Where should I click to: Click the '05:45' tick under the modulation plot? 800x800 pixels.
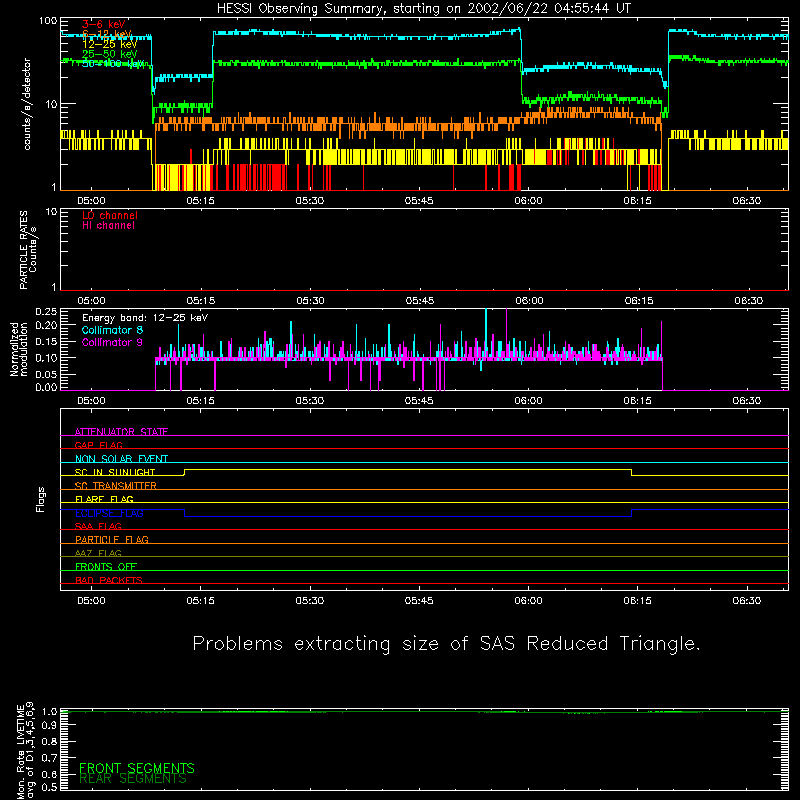(x=419, y=401)
